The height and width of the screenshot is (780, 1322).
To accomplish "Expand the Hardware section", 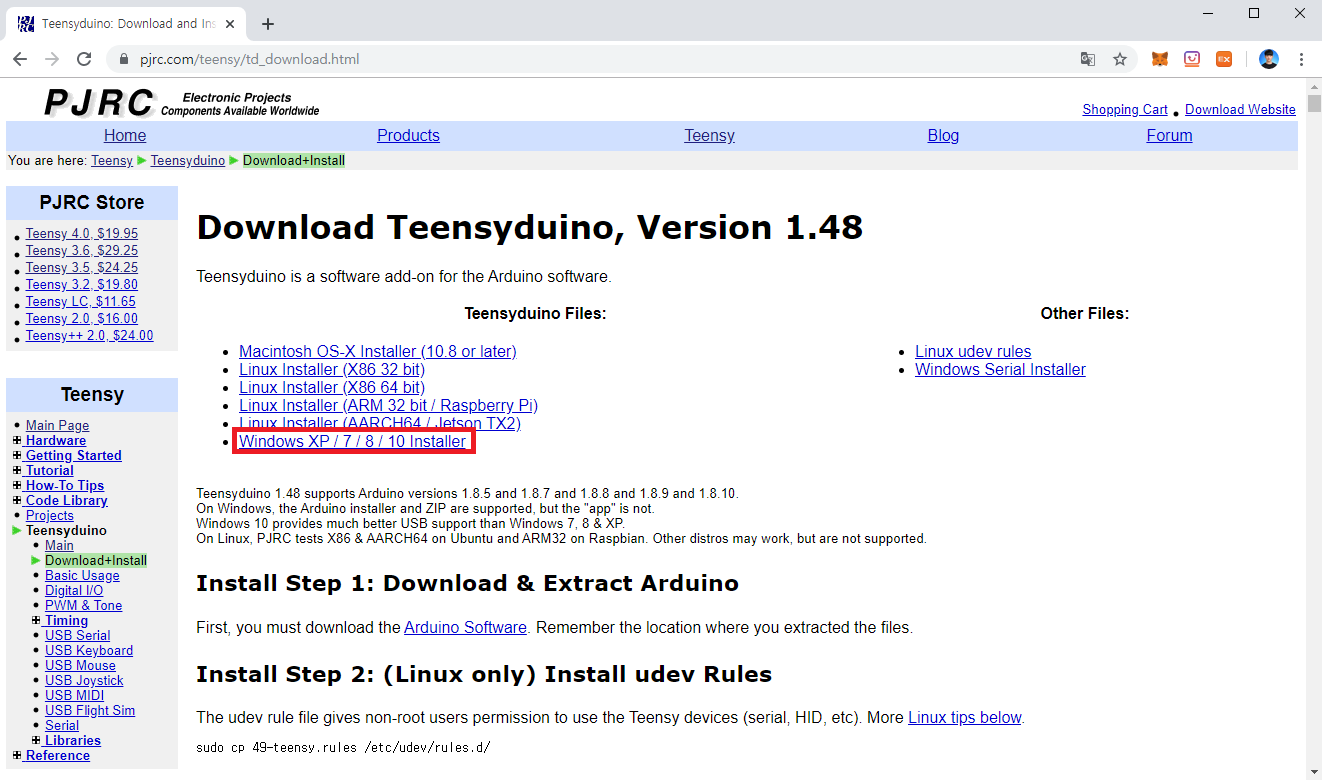I will click(17, 441).
